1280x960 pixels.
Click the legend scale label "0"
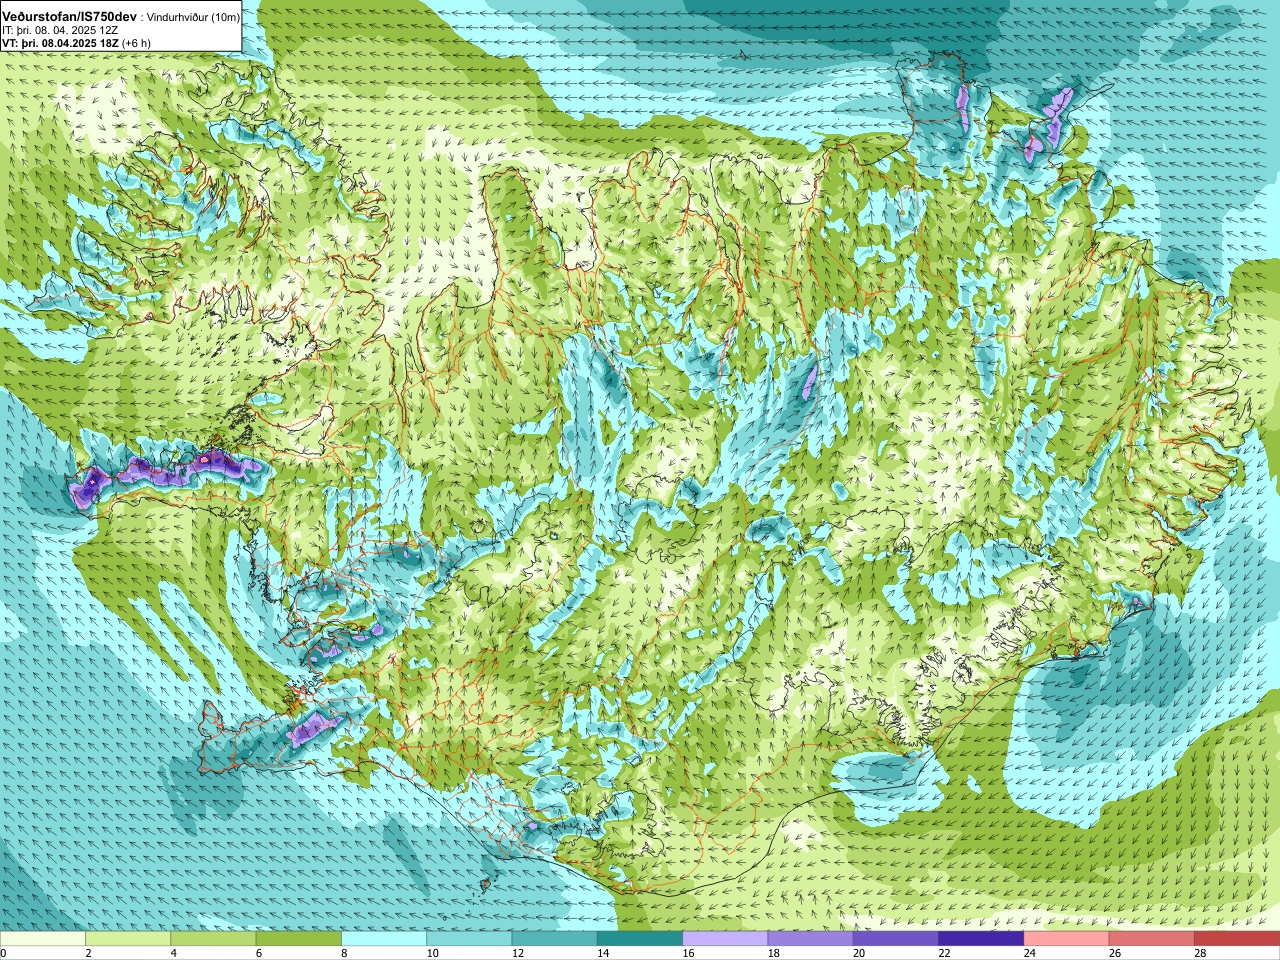coord(4,953)
